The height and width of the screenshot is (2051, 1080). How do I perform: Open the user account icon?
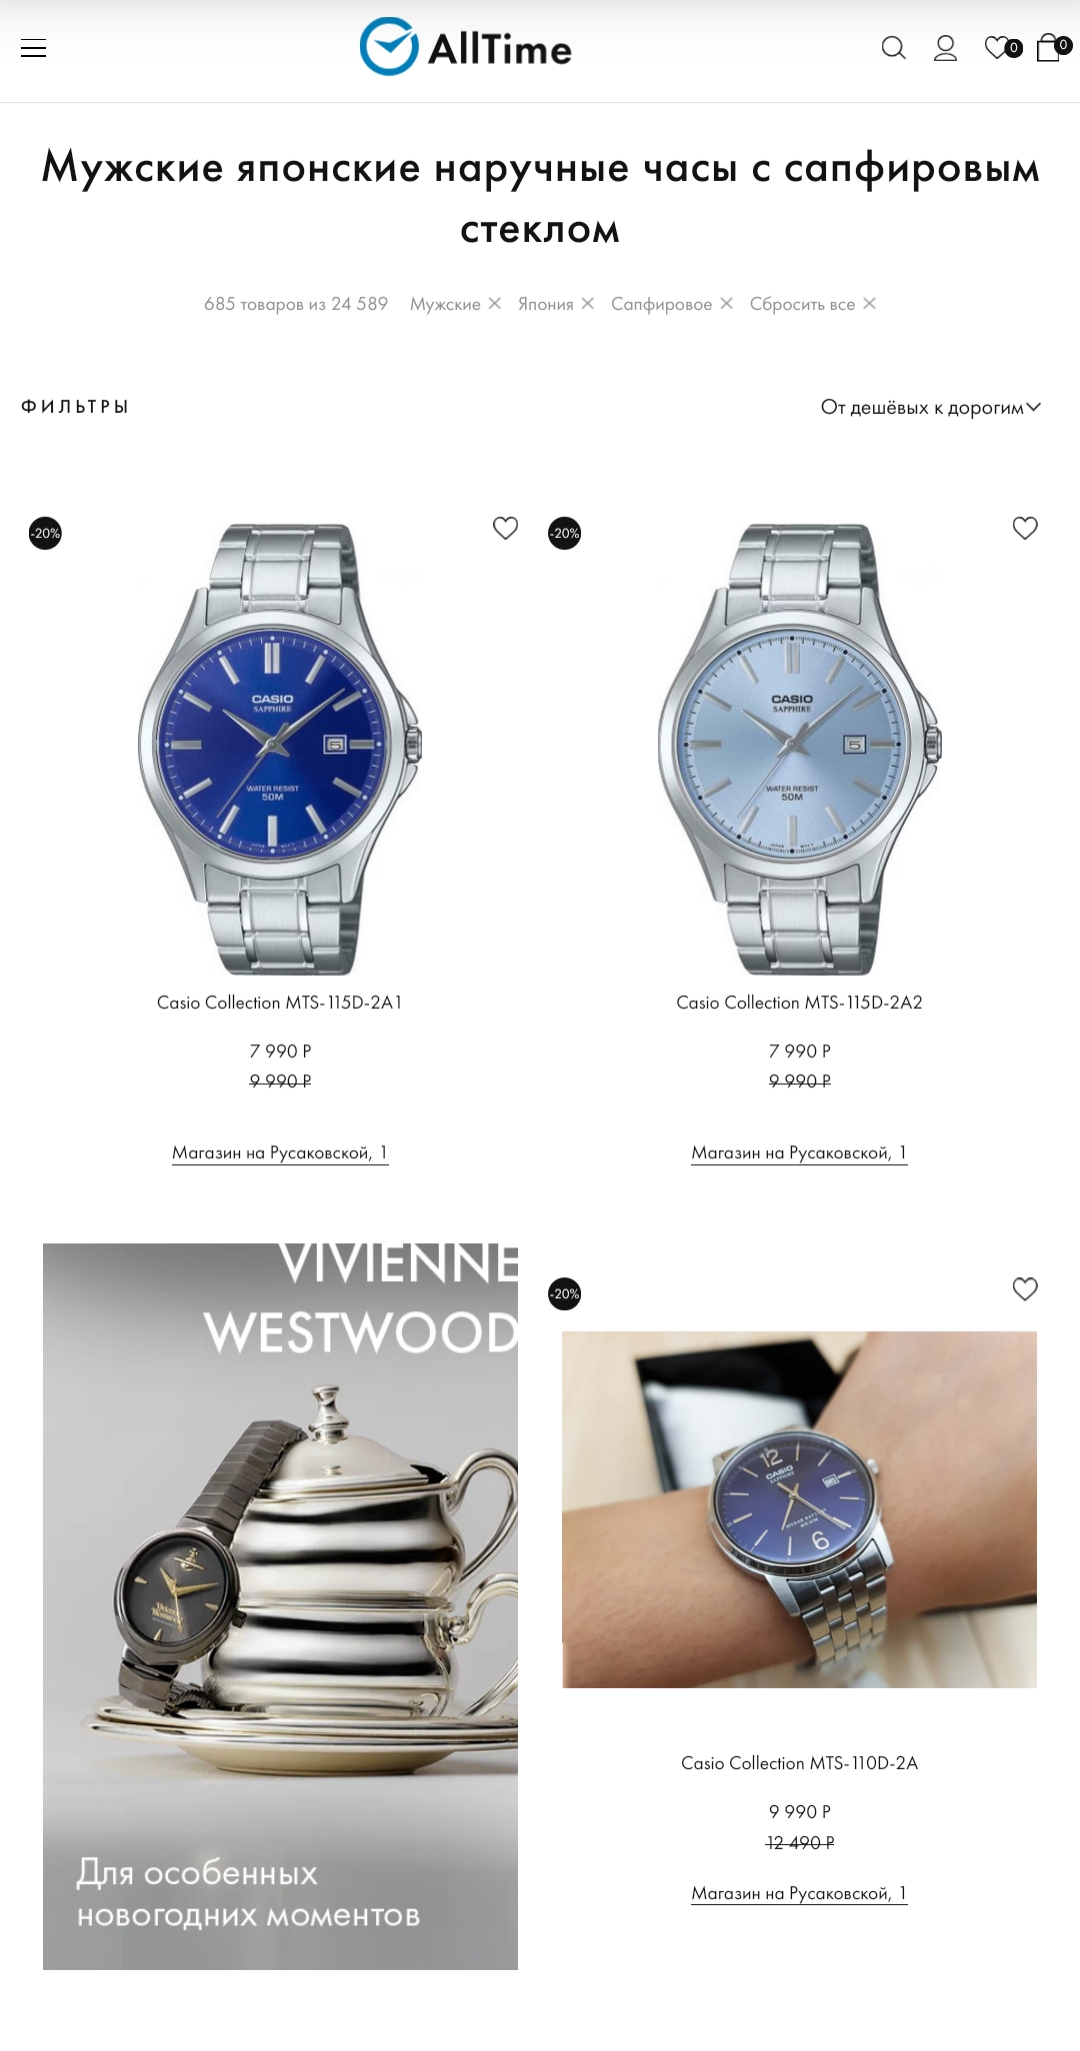[x=945, y=48]
